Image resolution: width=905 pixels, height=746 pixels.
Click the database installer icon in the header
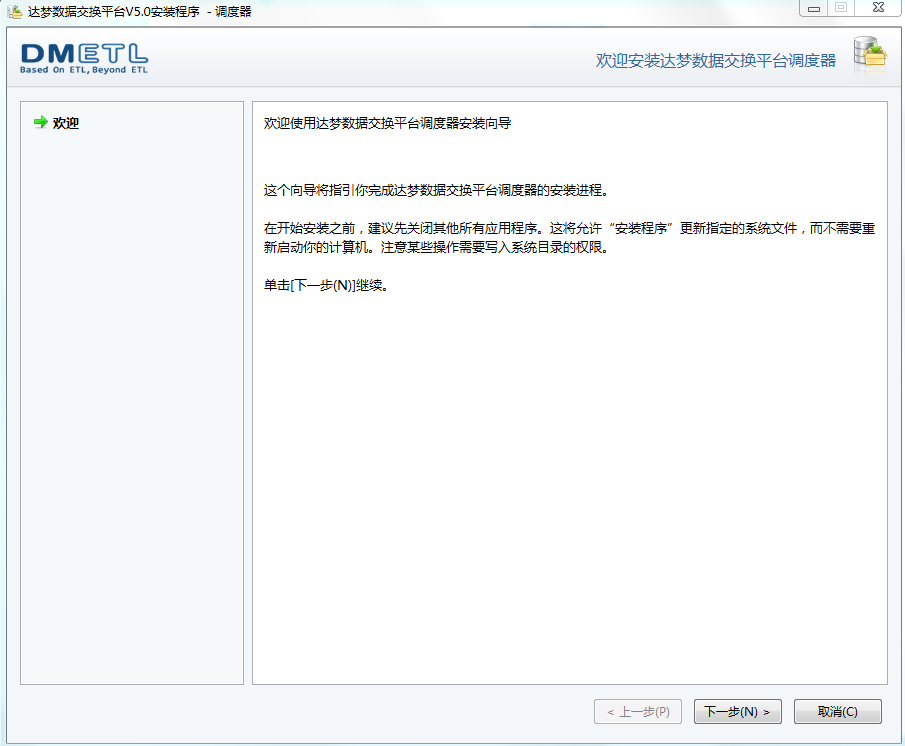[870, 55]
